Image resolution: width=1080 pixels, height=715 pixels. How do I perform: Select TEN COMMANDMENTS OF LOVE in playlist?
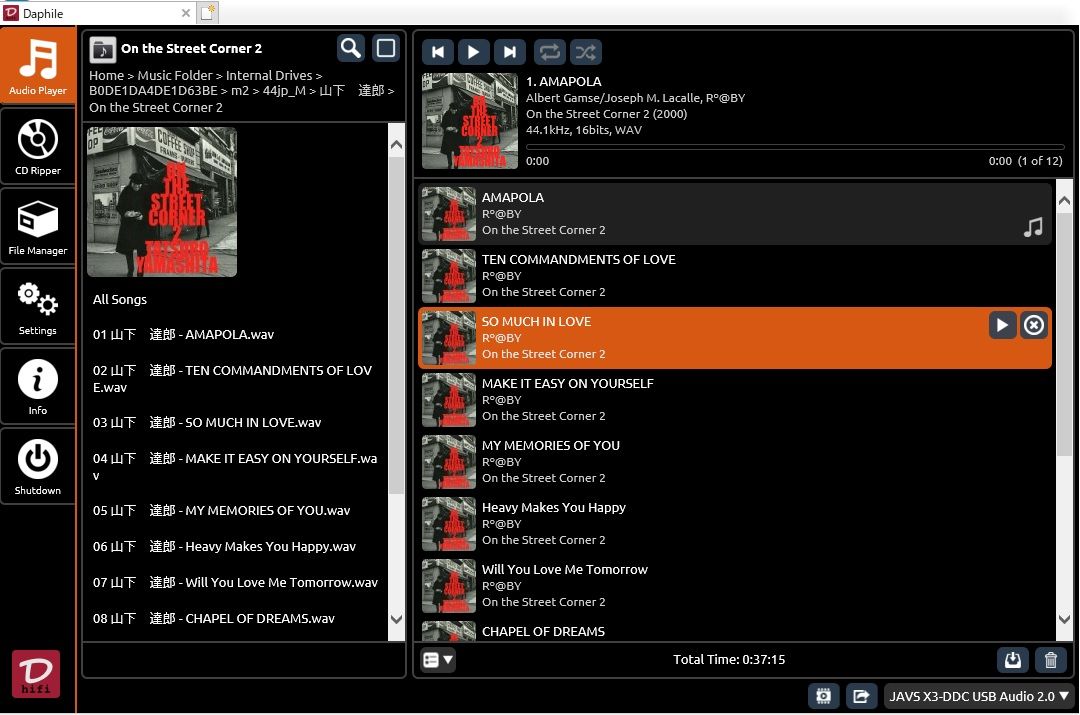(735, 276)
